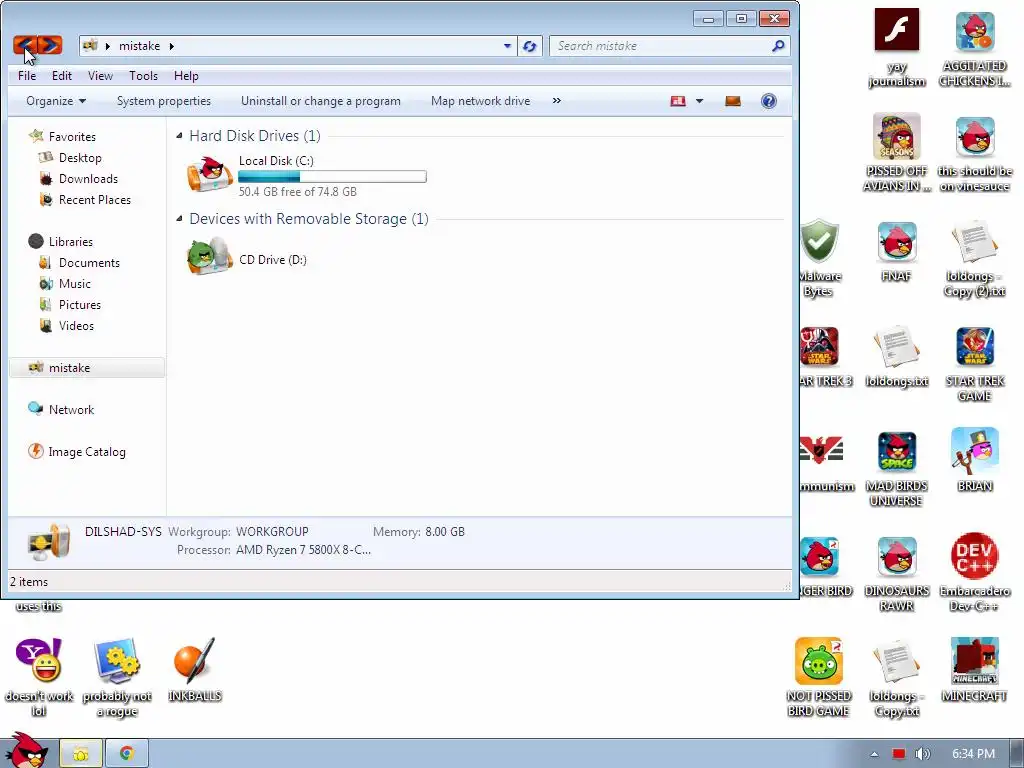Open Chrome from the taskbar
The height and width of the screenshot is (768, 1024).
(x=127, y=754)
